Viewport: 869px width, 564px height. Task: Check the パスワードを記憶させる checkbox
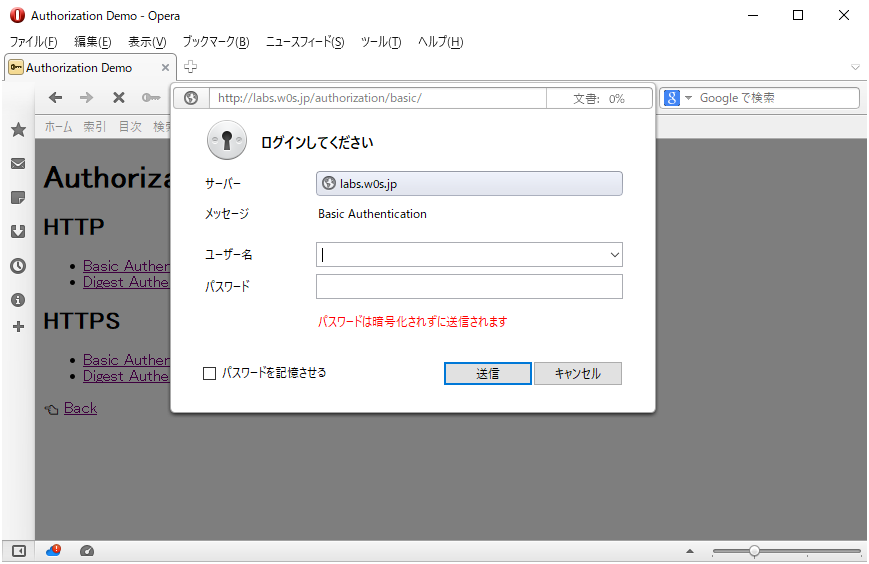[210, 373]
